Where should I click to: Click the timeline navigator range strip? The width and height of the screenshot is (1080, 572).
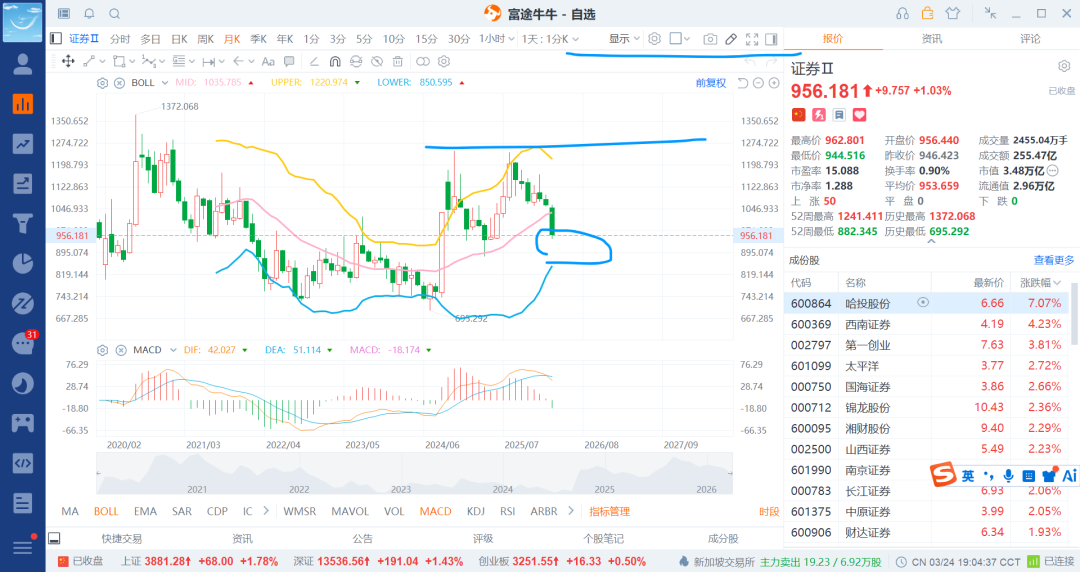coord(414,473)
